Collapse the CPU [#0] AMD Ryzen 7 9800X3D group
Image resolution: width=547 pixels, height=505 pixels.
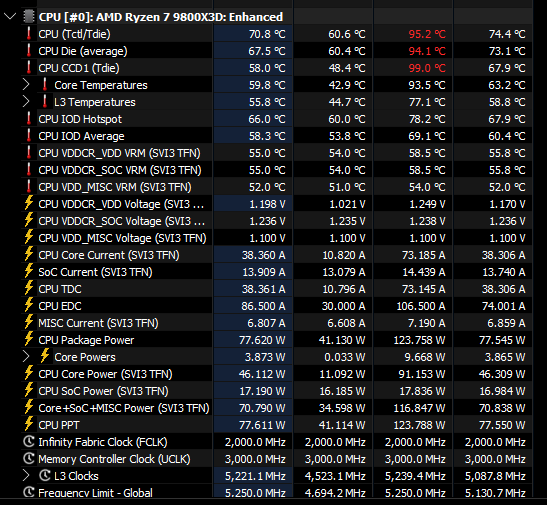point(10,16)
